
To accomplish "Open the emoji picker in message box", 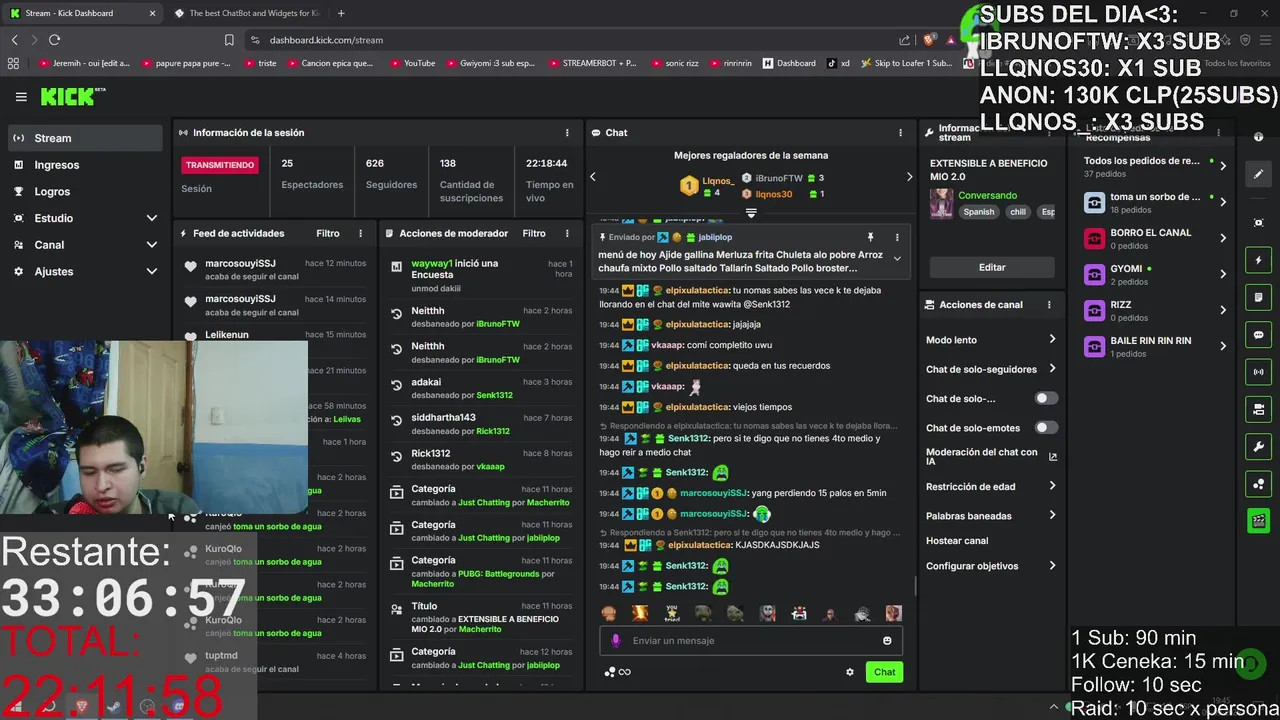I will [887, 641].
